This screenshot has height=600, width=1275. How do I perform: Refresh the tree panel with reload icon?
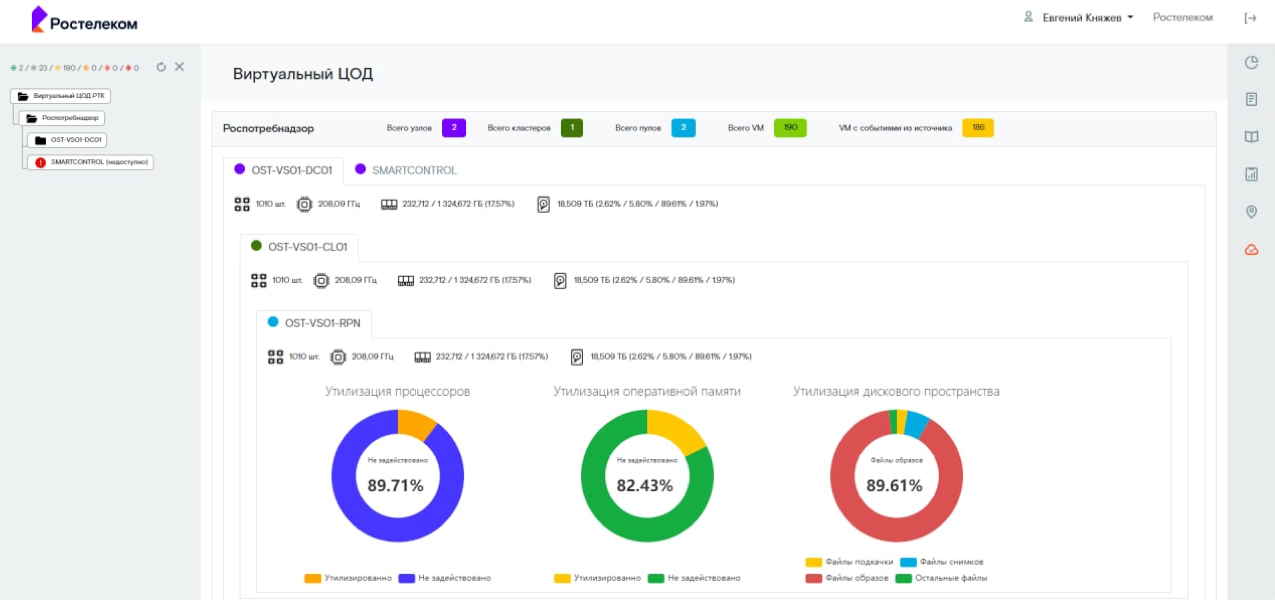tap(161, 67)
